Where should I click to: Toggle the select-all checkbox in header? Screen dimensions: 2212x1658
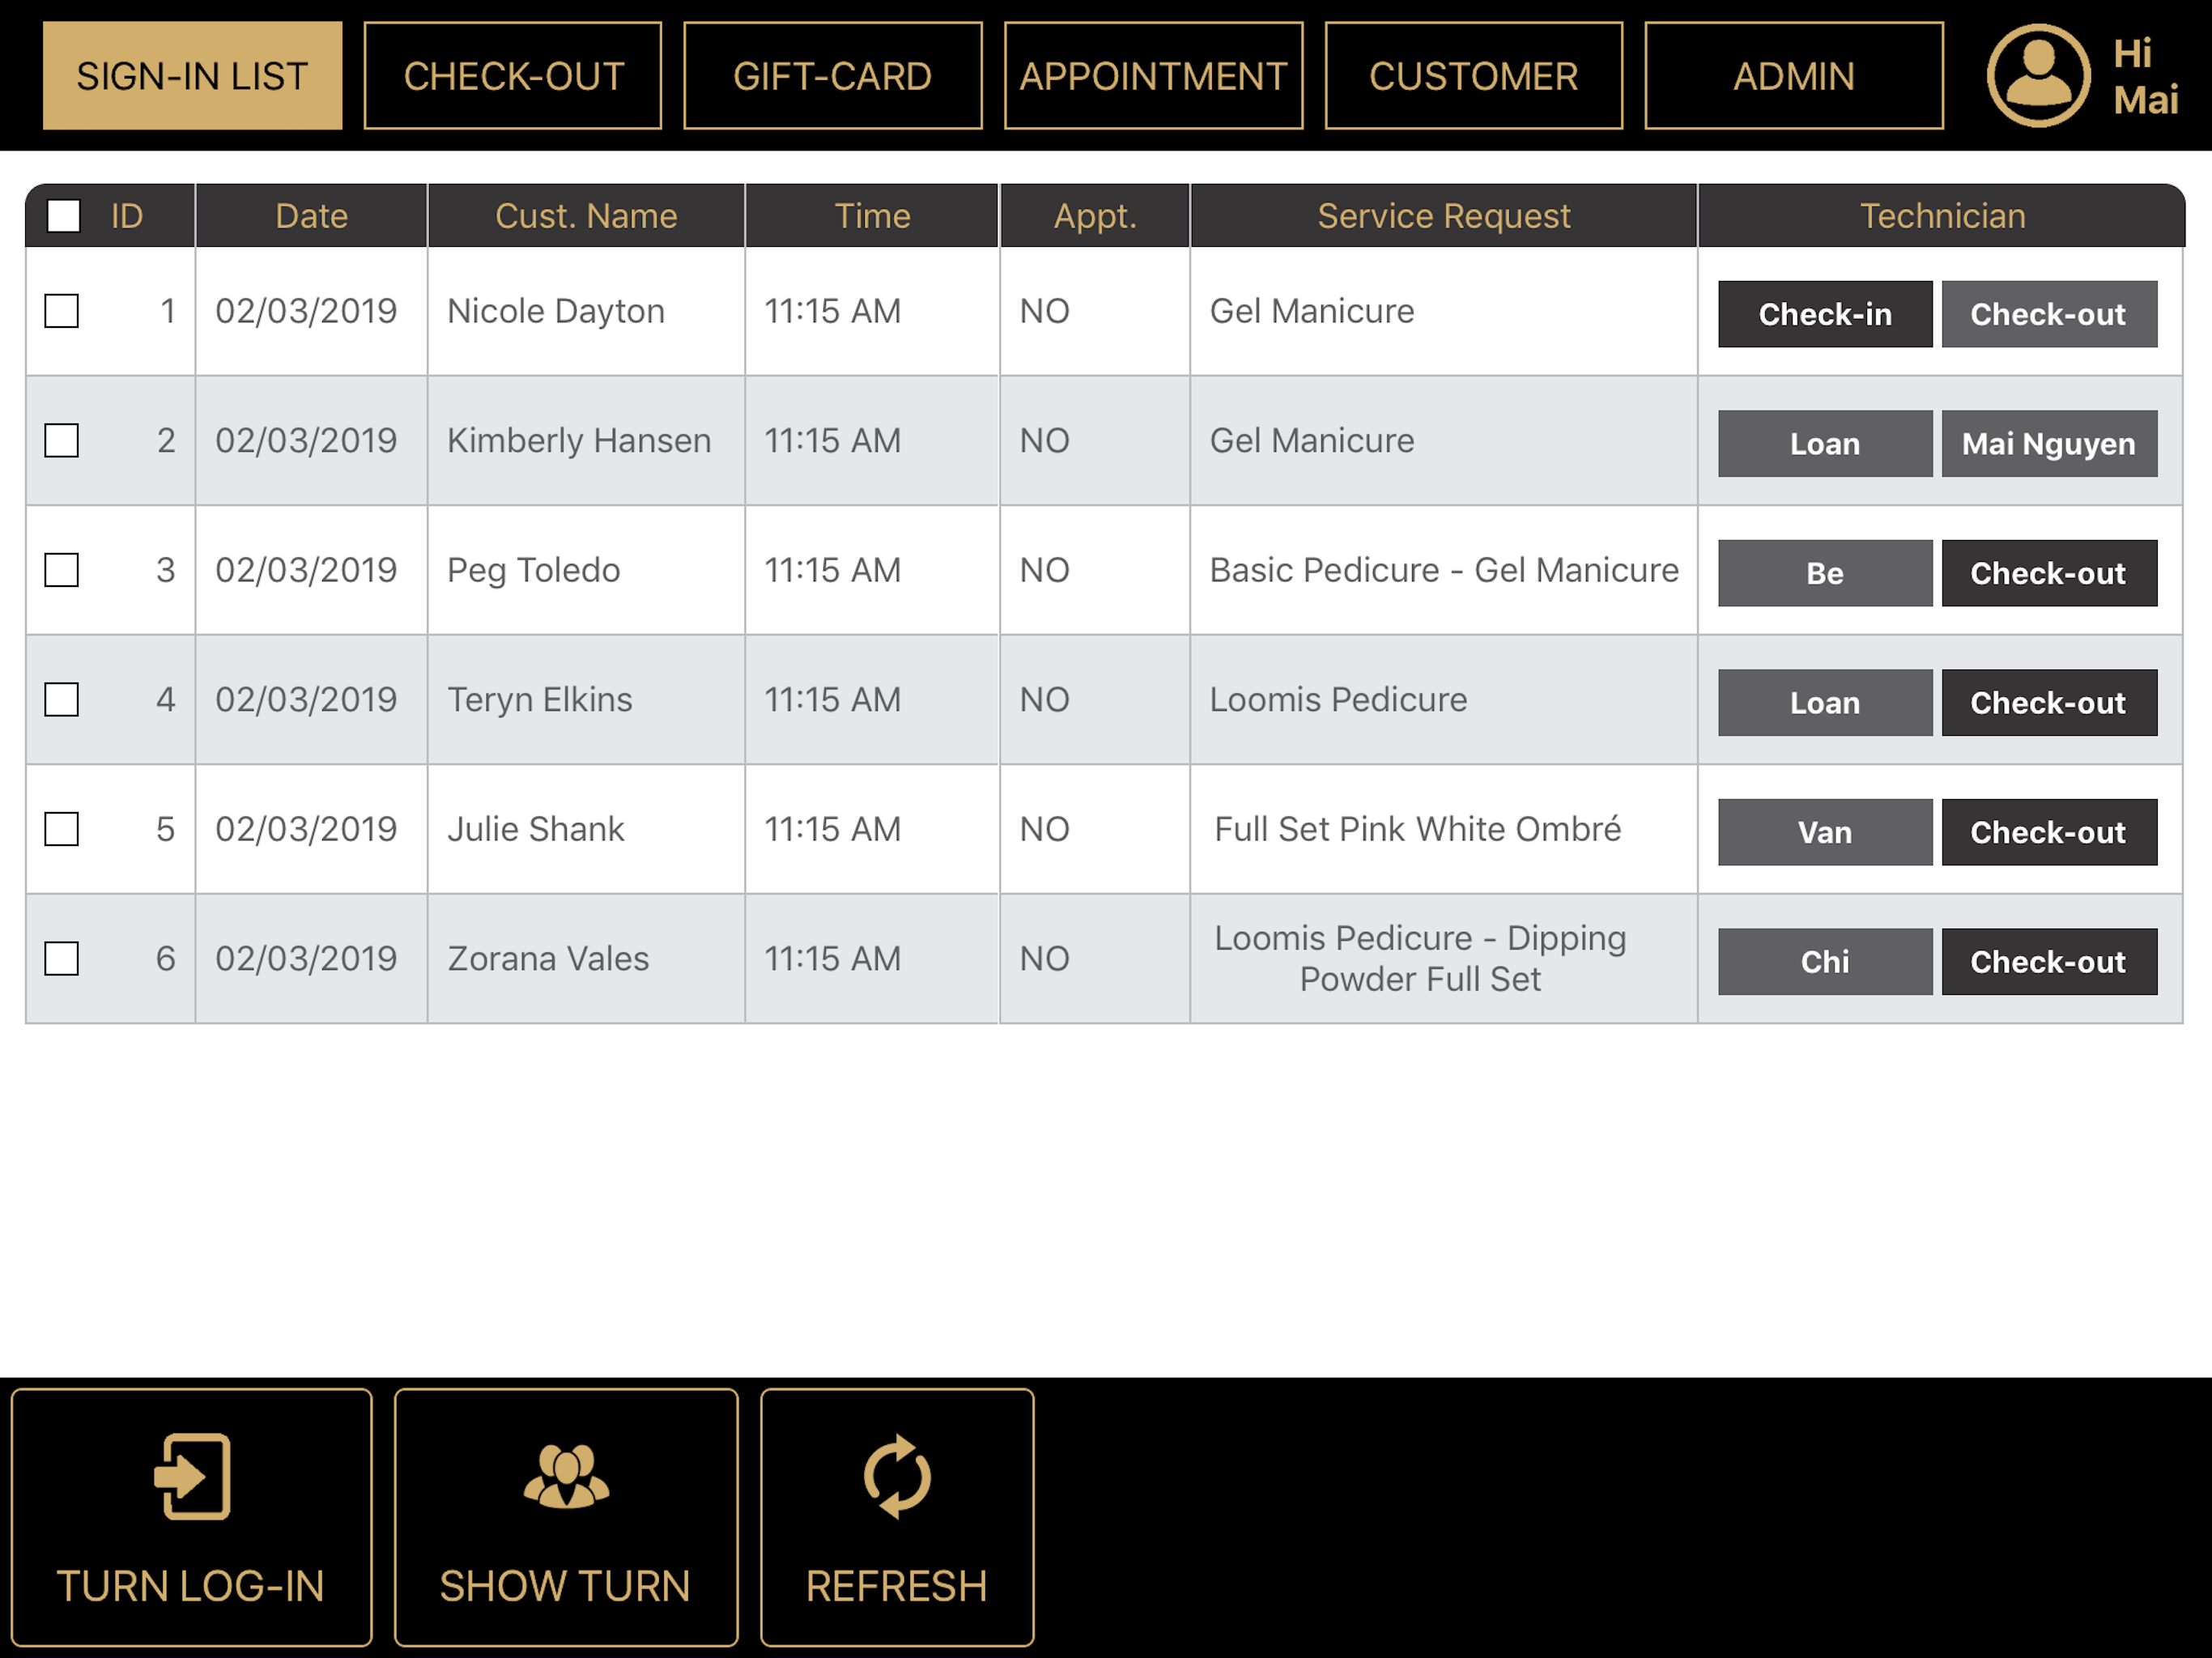[64, 216]
